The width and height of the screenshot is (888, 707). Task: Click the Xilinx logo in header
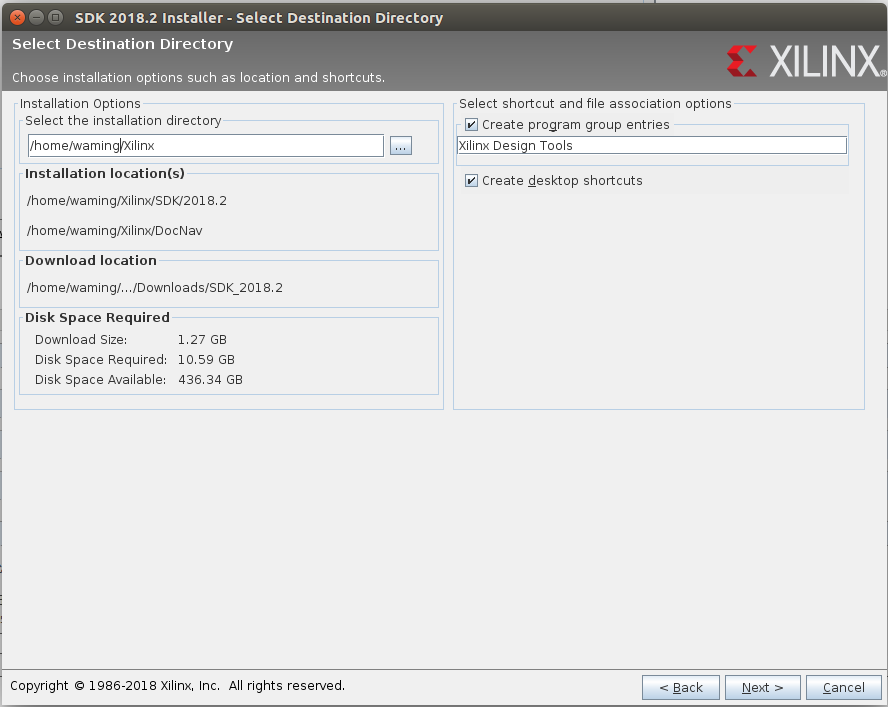click(806, 61)
